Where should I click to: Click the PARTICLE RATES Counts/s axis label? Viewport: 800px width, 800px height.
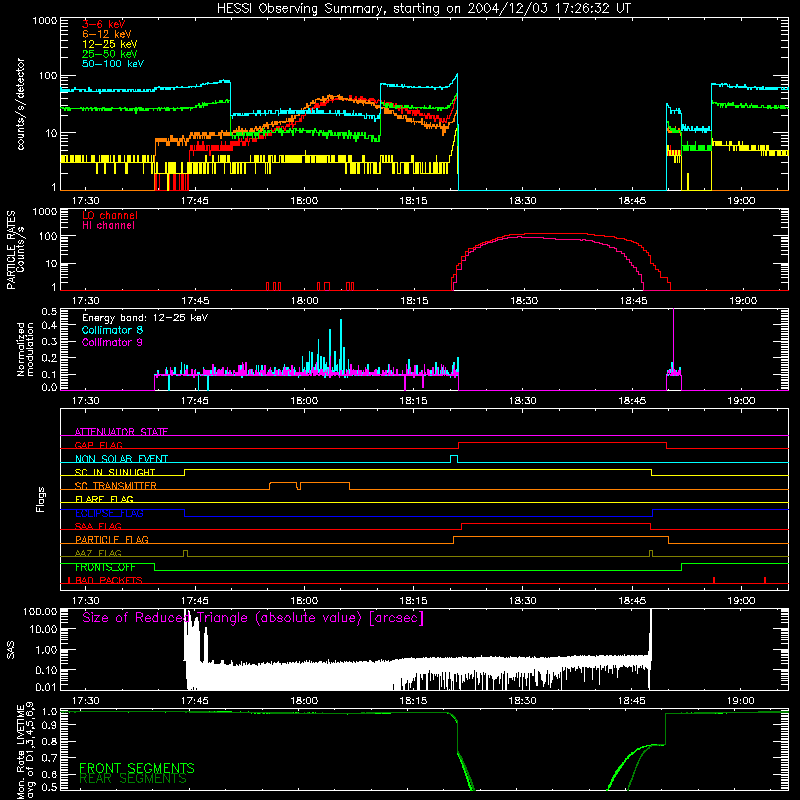[x=15, y=250]
